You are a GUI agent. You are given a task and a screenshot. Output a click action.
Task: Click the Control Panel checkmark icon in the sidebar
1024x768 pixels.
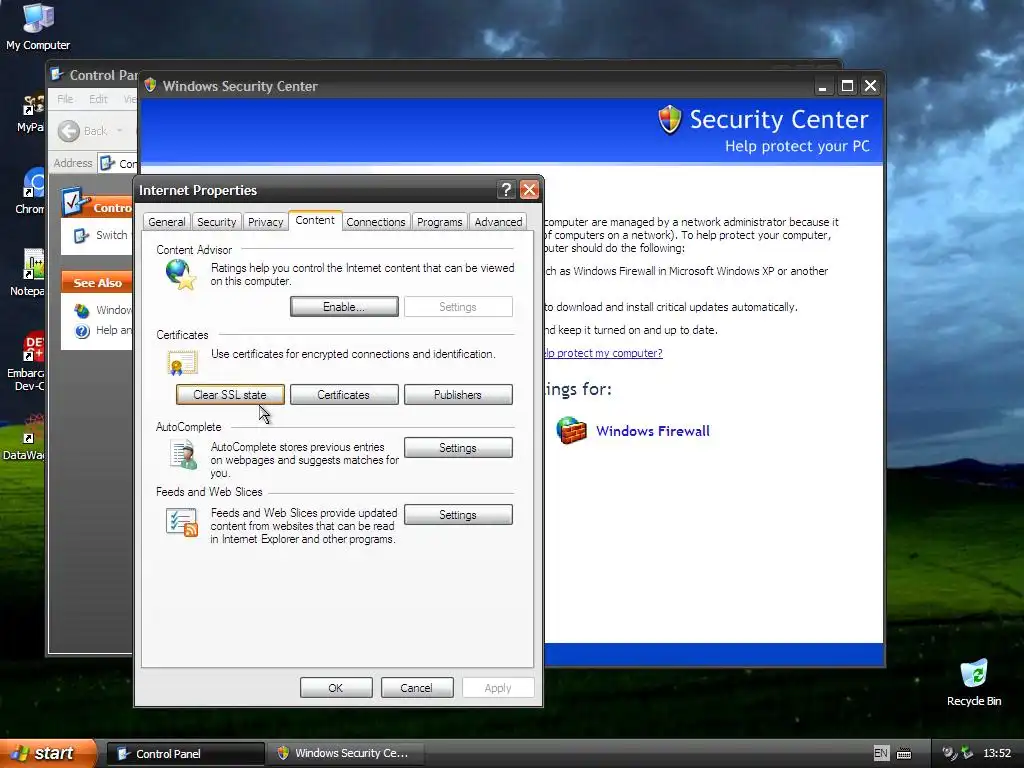[x=75, y=202]
